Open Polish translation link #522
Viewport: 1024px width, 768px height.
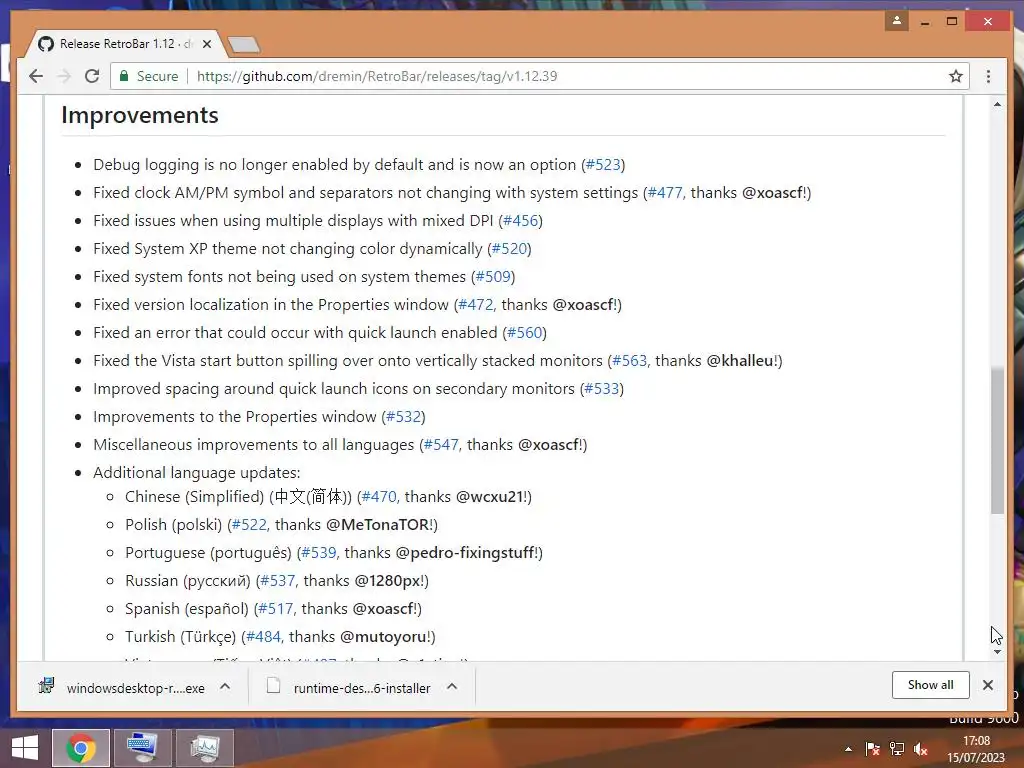click(x=249, y=525)
